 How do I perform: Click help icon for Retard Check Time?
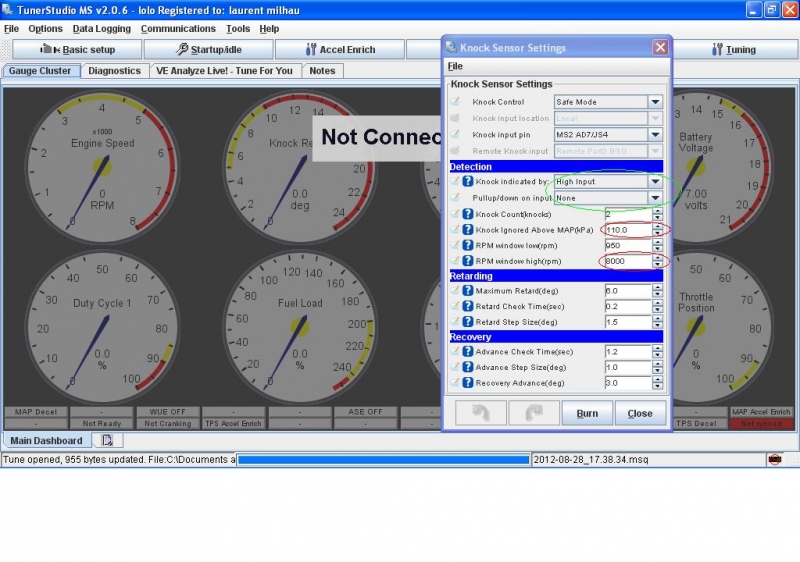coord(467,306)
